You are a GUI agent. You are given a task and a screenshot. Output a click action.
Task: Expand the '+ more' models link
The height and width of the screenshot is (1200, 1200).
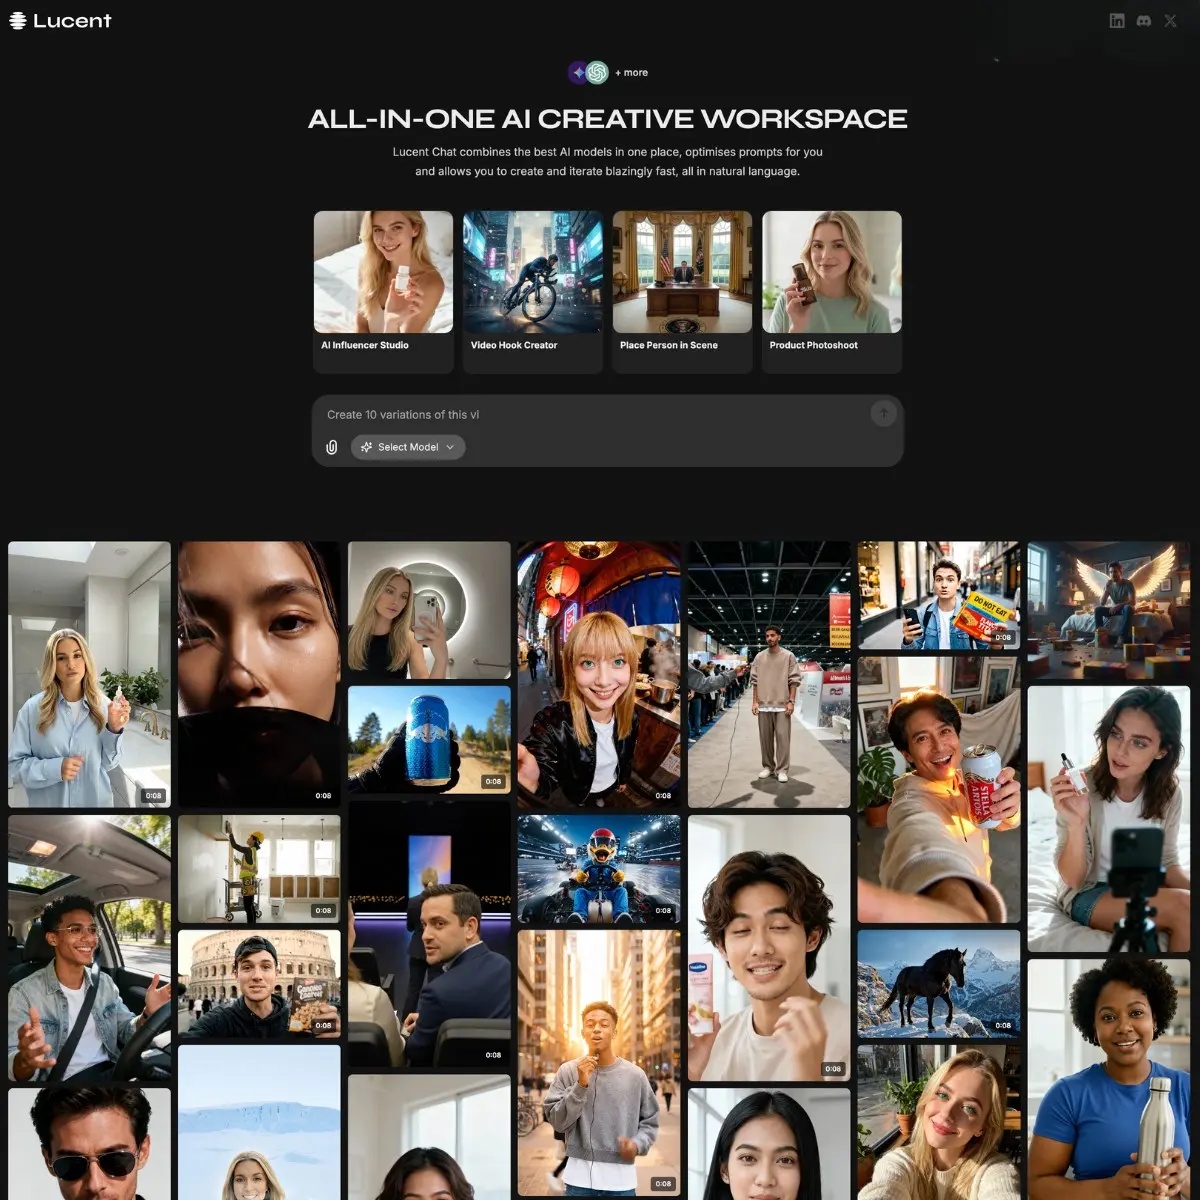tap(630, 72)
